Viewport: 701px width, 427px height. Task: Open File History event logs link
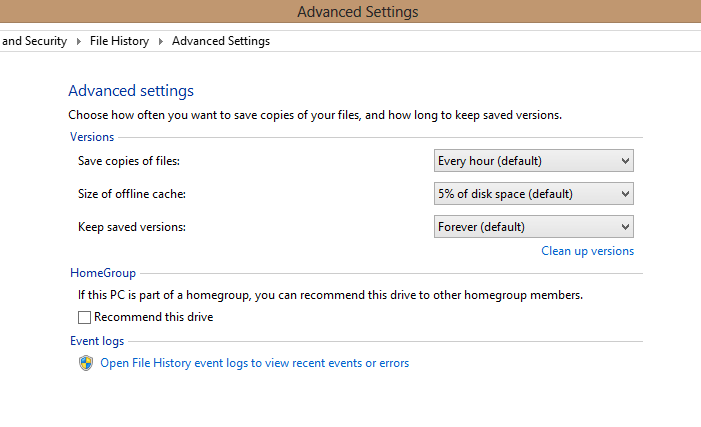coord(254,363)
